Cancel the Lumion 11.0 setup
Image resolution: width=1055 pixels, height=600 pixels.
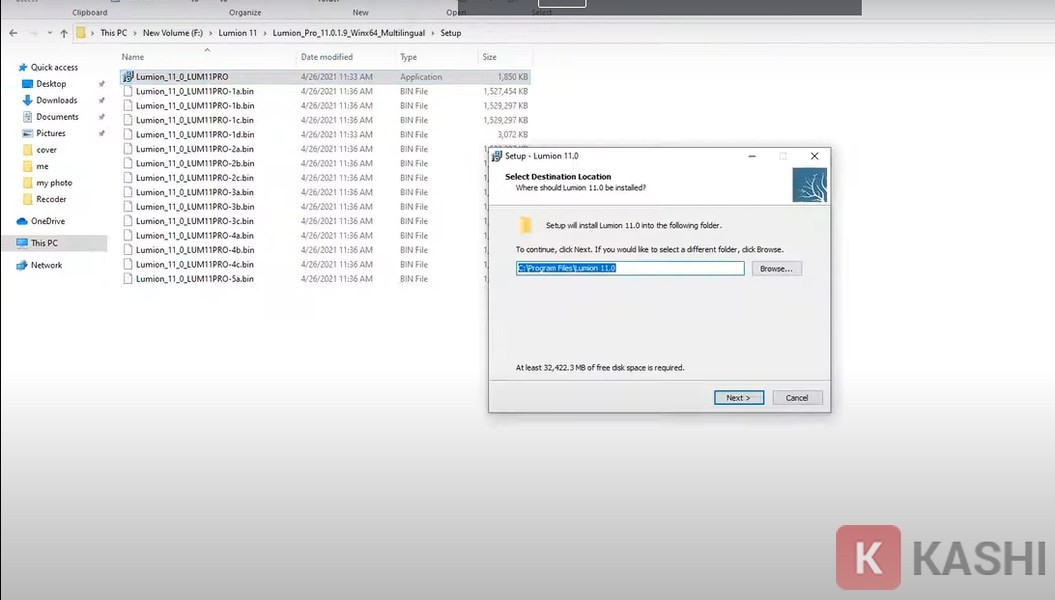tap(797, 397)
